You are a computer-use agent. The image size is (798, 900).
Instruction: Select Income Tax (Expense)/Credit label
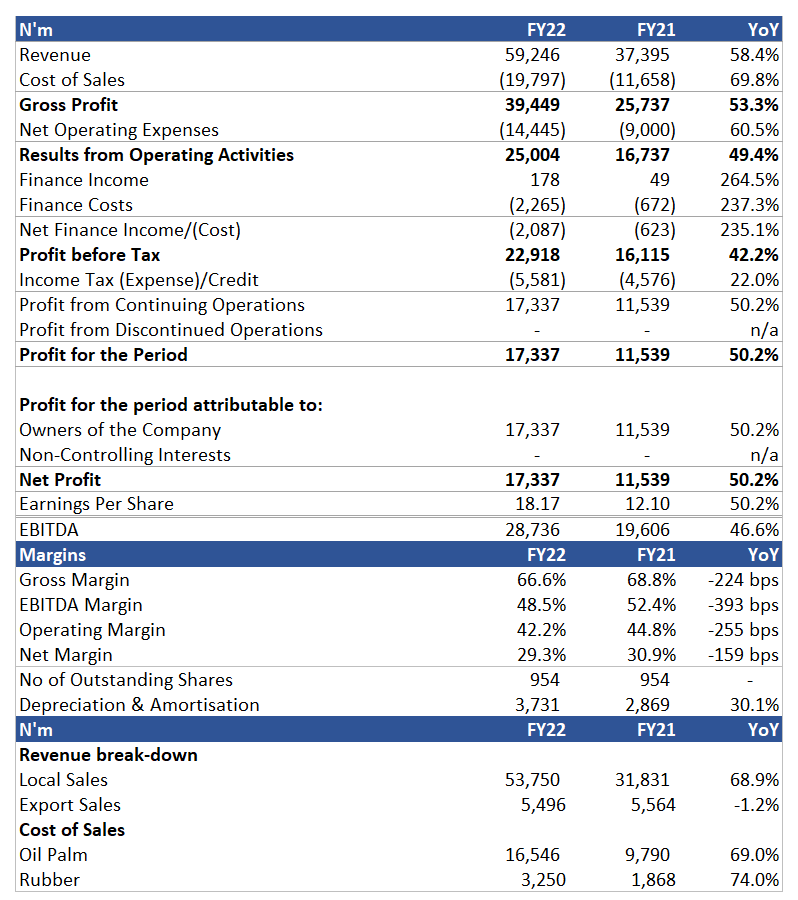(x=139, y=280)
